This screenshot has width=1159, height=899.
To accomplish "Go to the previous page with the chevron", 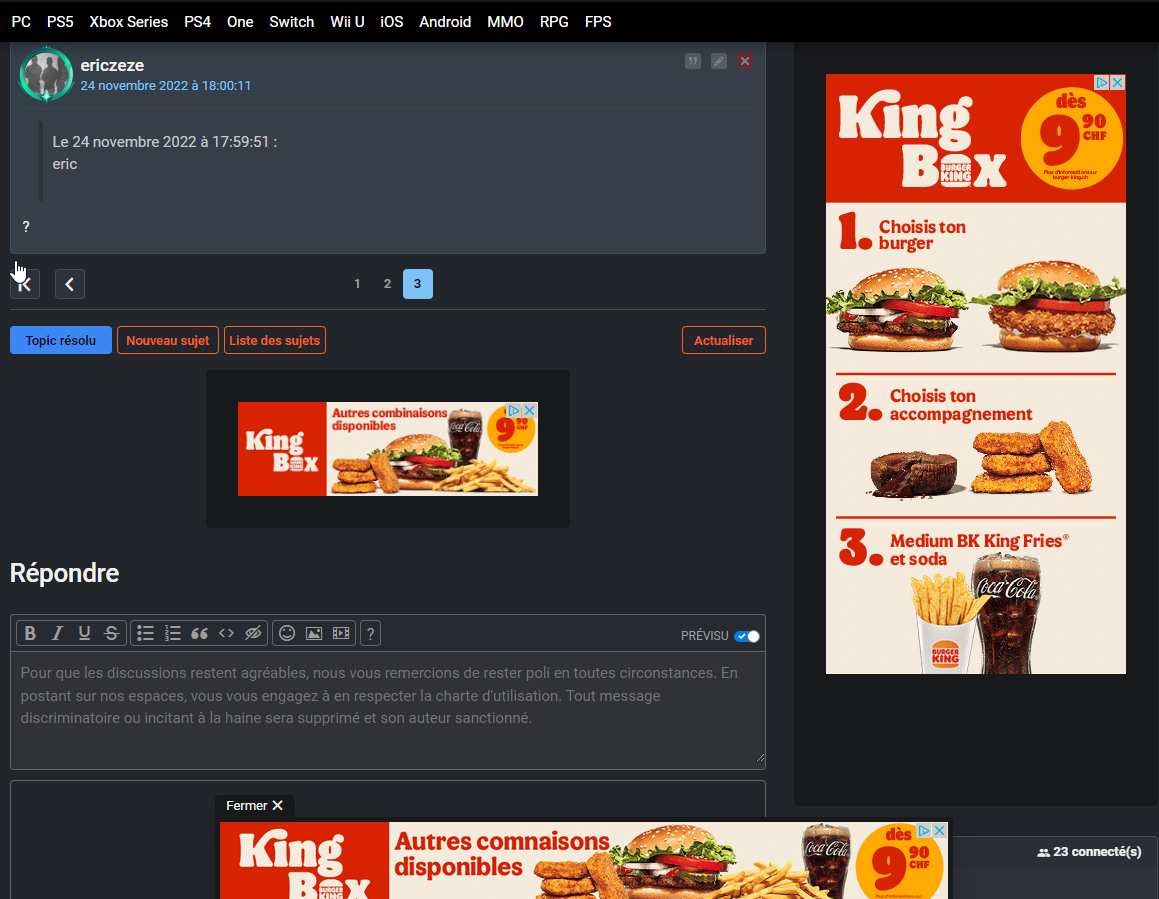I will tap(70, 284).
